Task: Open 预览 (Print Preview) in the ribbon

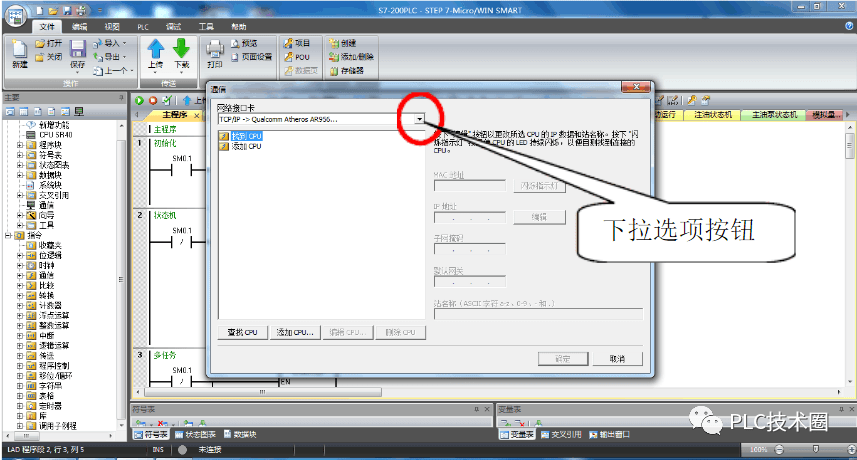Action: pos(244,43)
